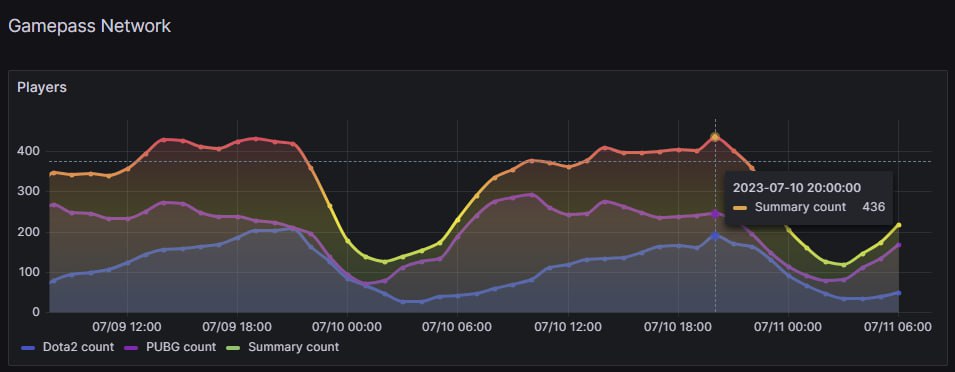
Task: Click the tooltip value 436
Action: (x=873, y=207)
